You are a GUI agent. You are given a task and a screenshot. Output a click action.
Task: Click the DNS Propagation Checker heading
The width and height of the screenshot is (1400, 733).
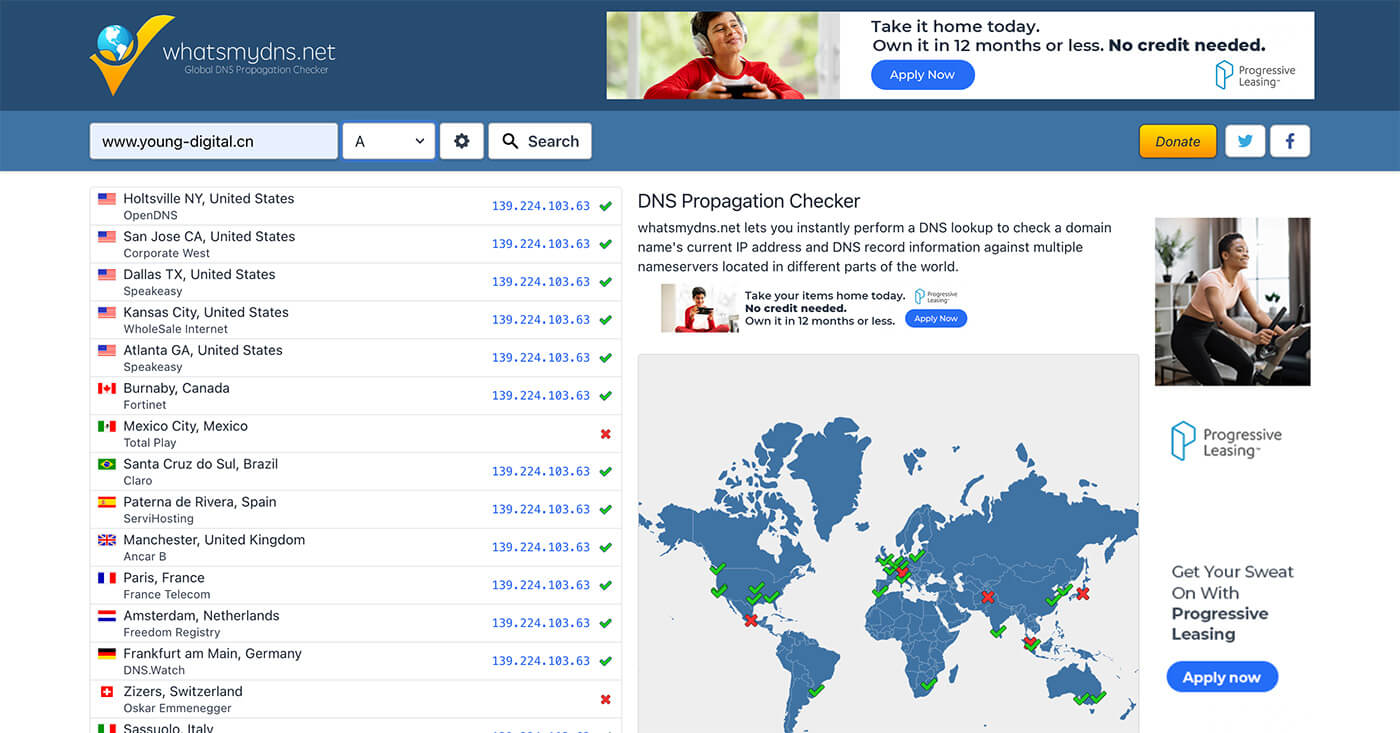tap(749, 201)
